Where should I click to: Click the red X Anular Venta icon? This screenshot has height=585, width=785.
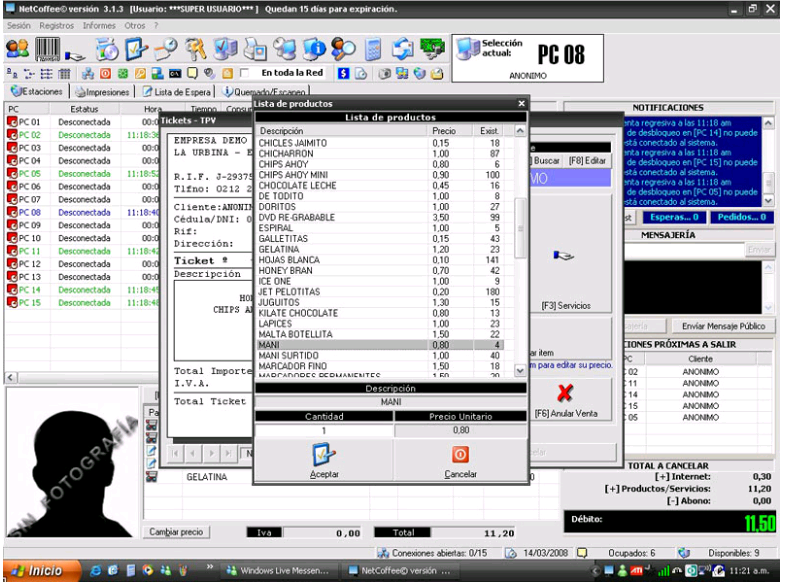coord(565,393)
